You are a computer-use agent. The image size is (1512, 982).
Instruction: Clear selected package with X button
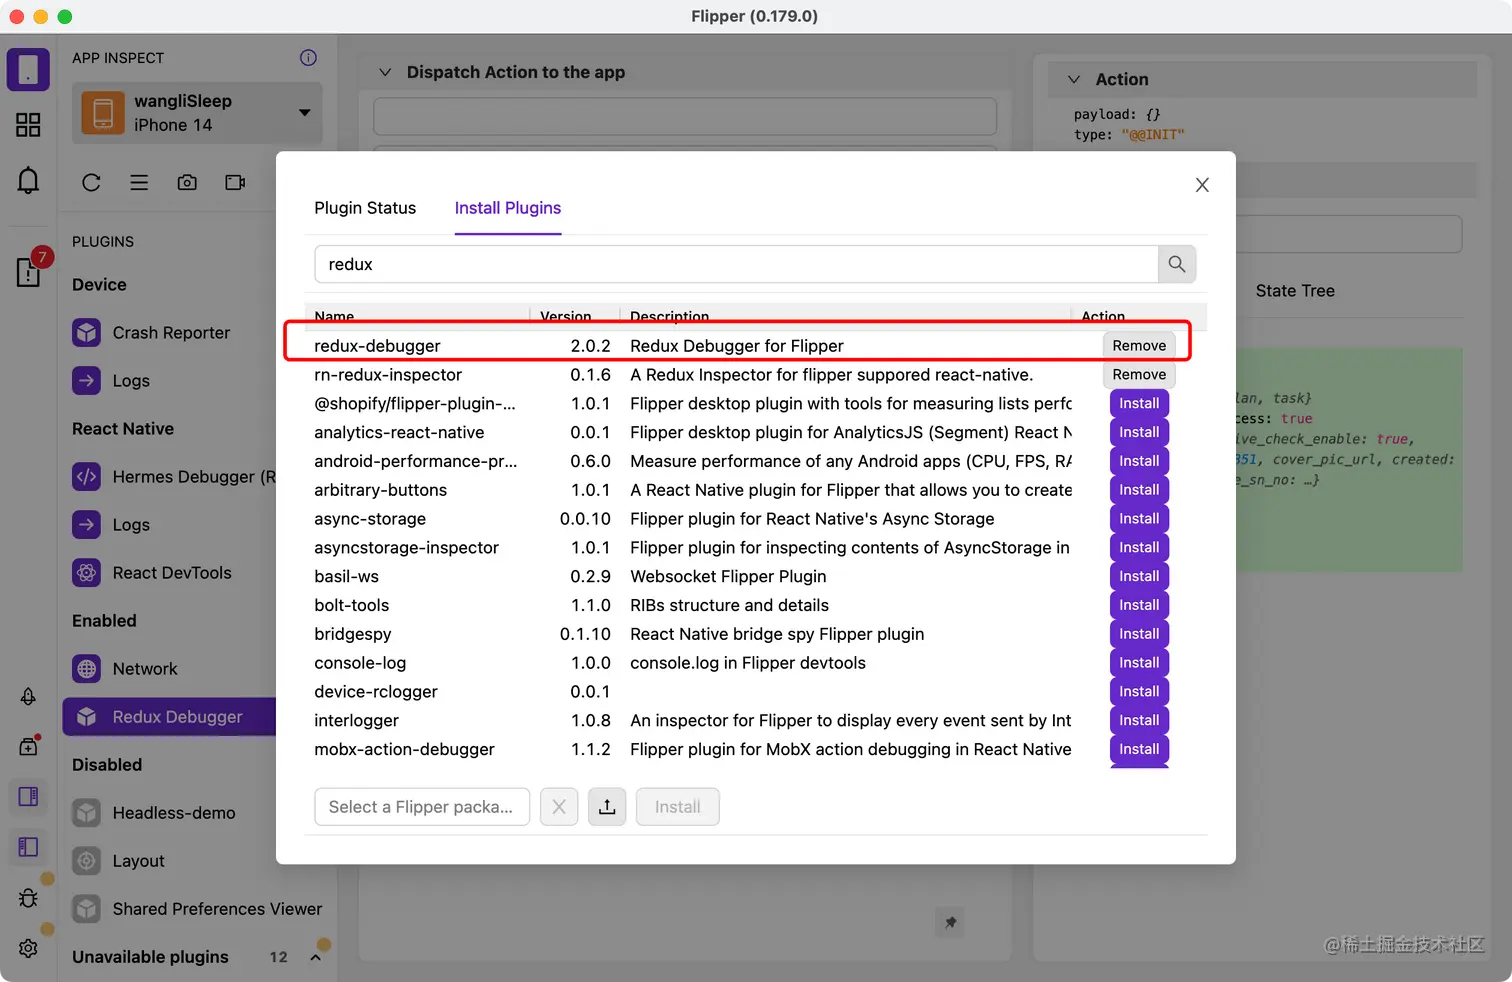[x=559, y=807]
